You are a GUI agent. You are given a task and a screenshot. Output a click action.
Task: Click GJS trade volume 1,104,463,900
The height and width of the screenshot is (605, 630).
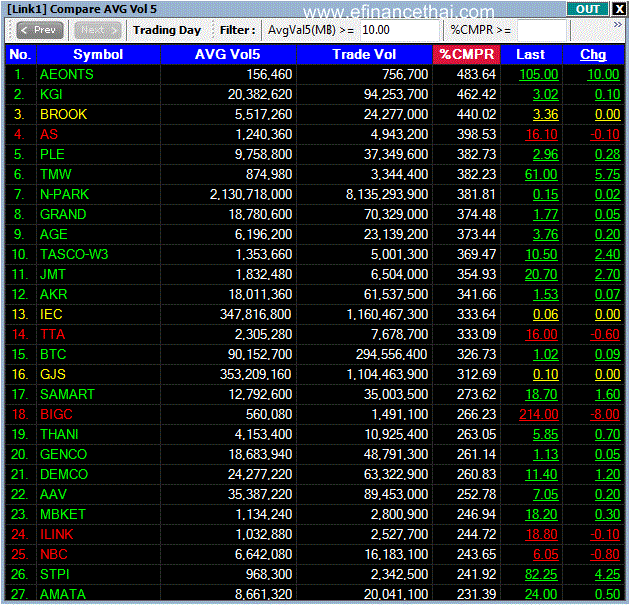(387, 374)
